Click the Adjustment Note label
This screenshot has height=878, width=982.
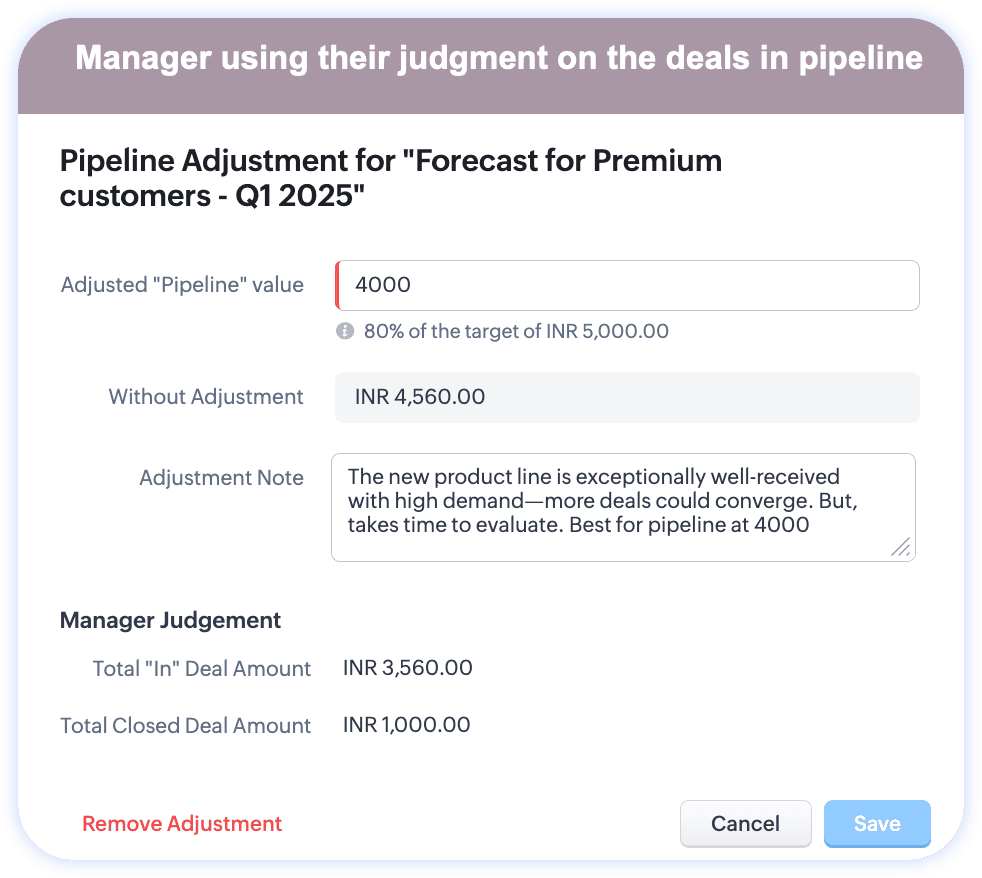[221, 477]
